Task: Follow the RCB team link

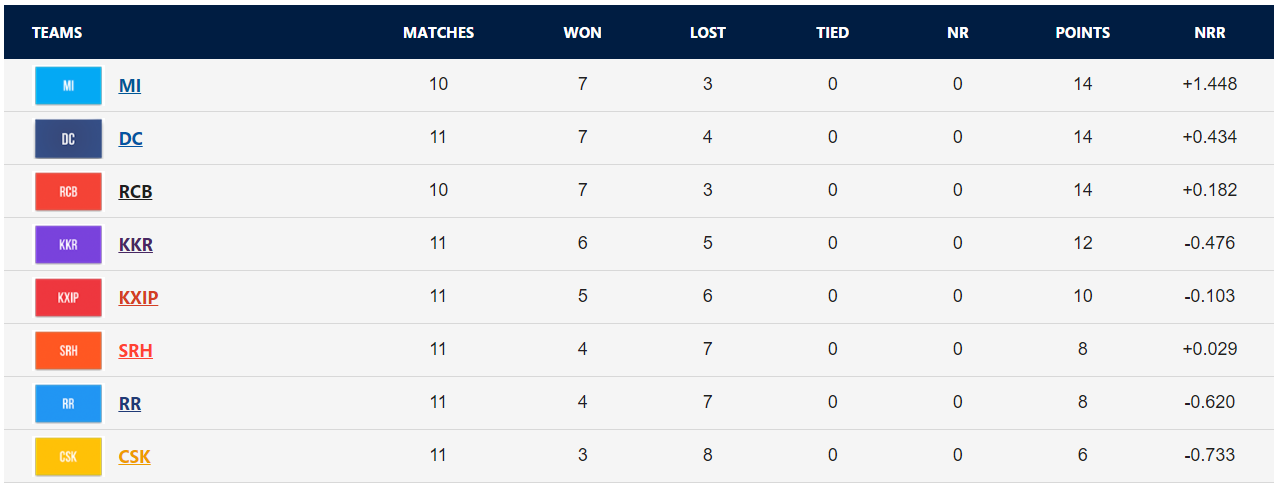Action: 136,192
